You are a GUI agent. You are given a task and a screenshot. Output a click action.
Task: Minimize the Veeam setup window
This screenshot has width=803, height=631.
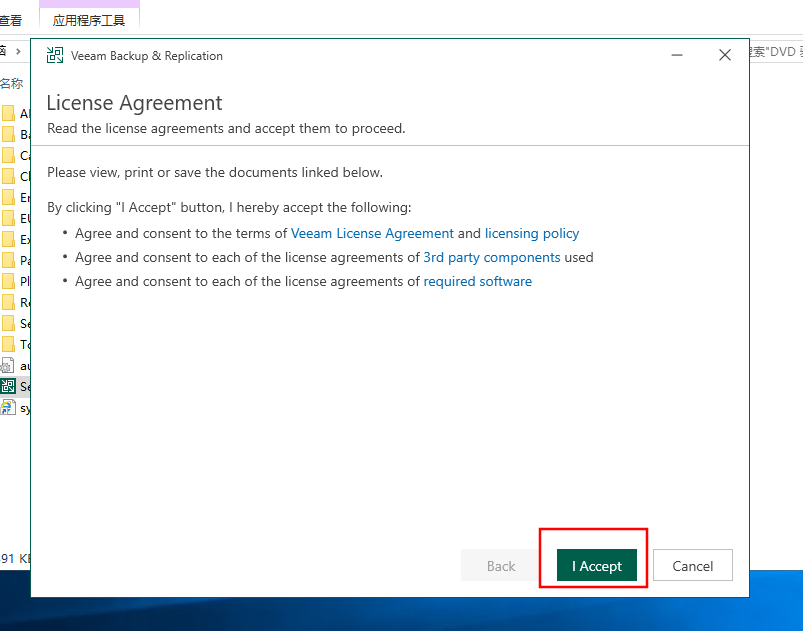pos(677,55)
